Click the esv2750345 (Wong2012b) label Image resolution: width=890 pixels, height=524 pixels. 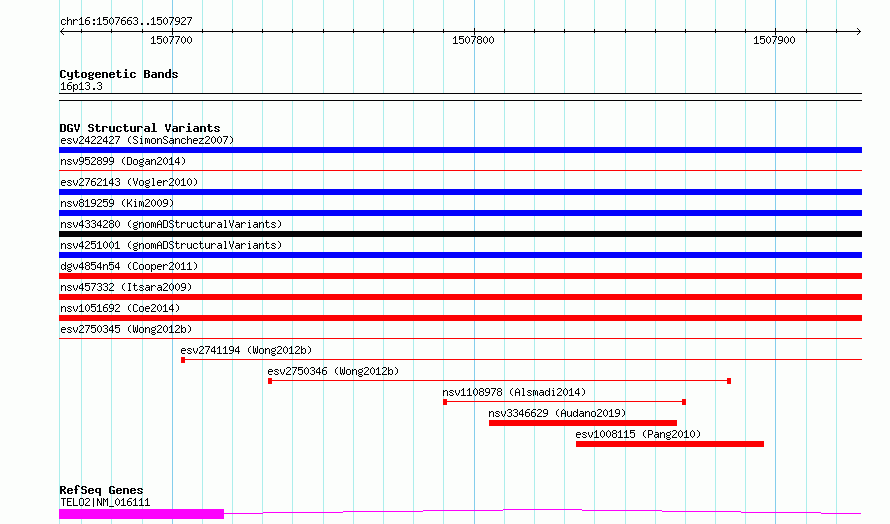point(126,329)
